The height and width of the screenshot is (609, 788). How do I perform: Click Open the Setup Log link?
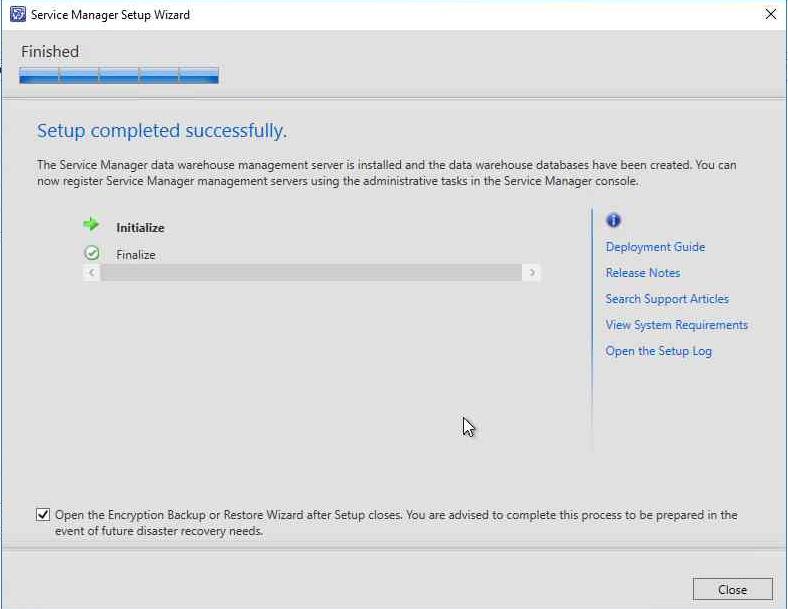coord(658,351)
